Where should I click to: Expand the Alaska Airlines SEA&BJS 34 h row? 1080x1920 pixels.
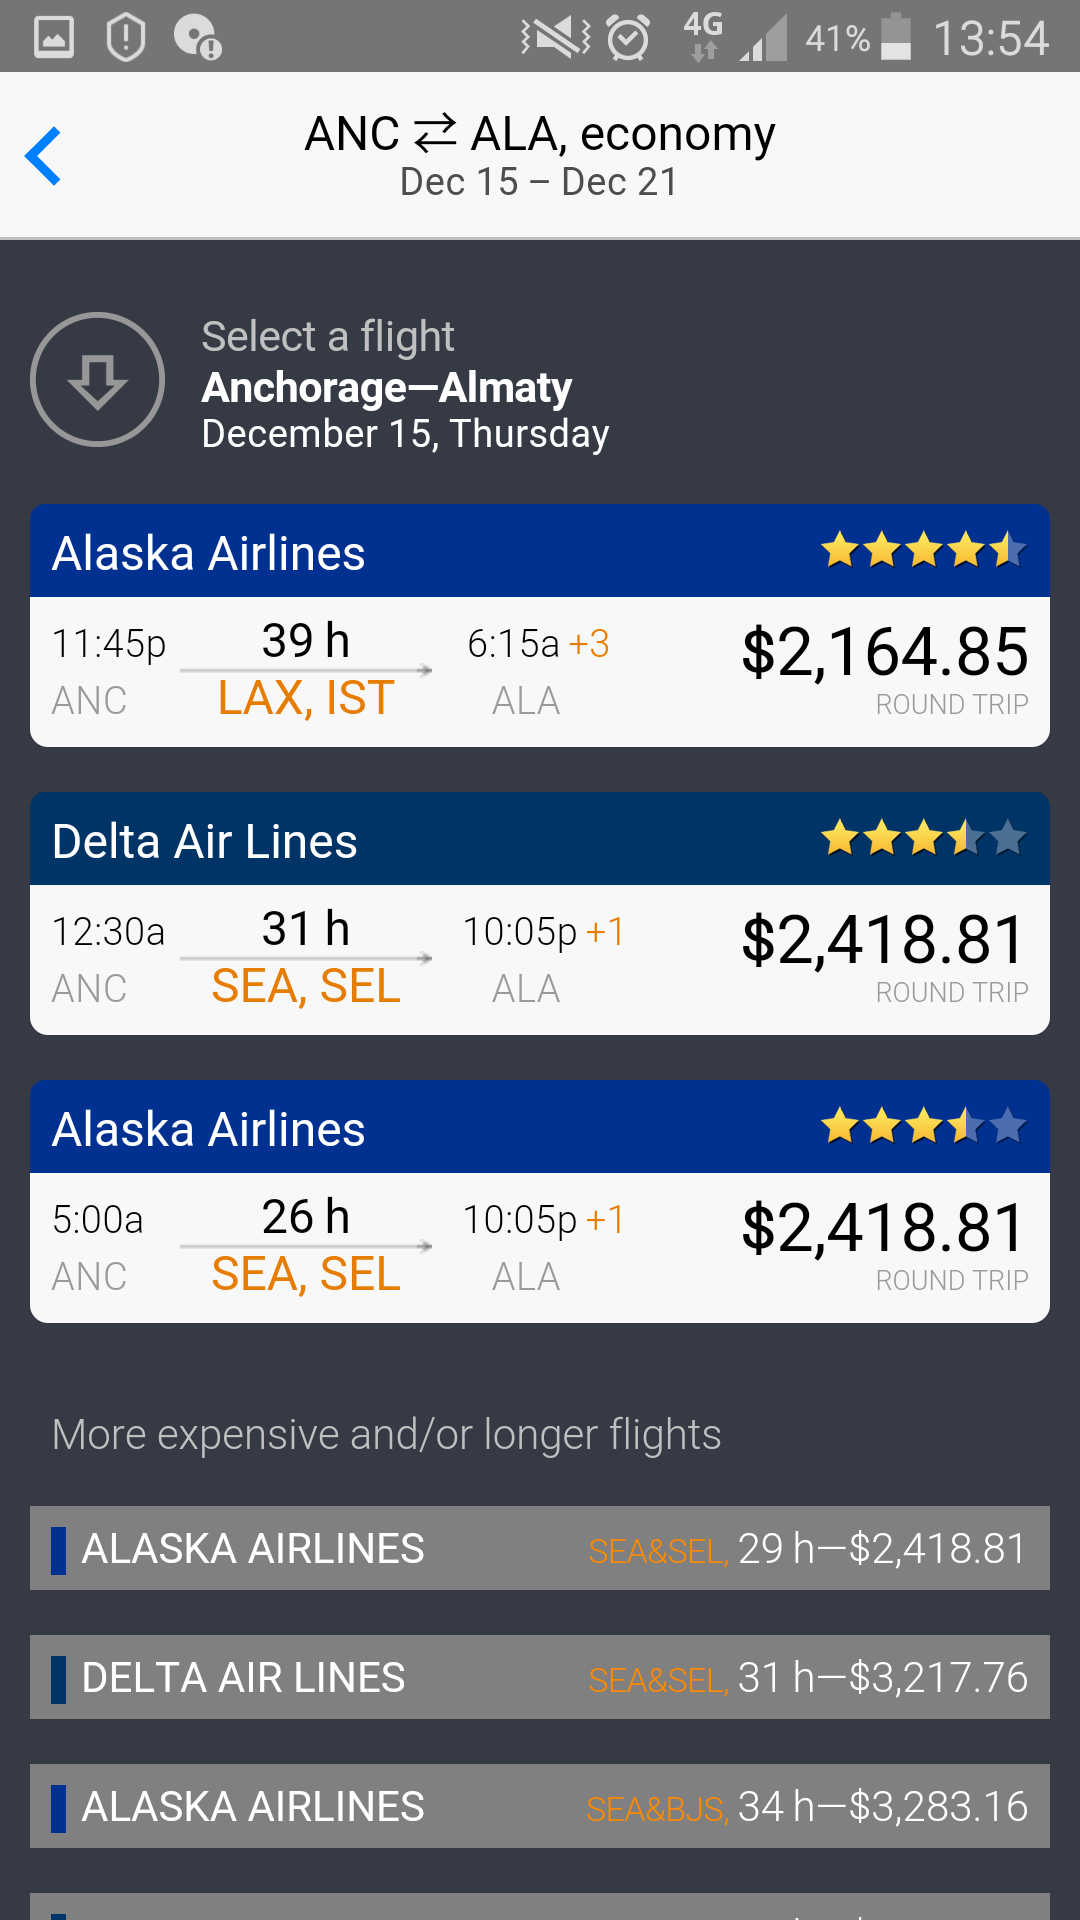[540, 1806]
